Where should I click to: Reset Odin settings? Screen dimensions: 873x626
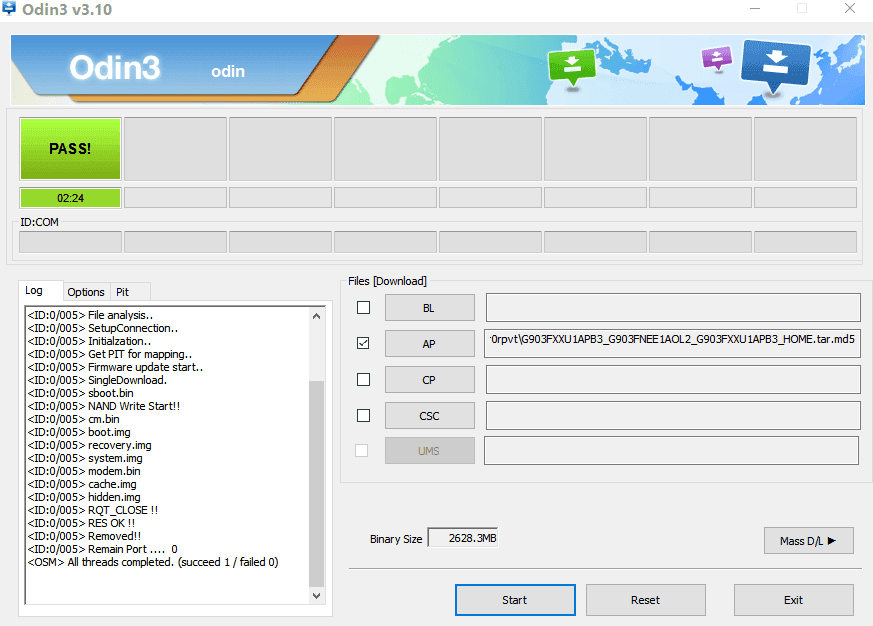click(x=646, y=600)
